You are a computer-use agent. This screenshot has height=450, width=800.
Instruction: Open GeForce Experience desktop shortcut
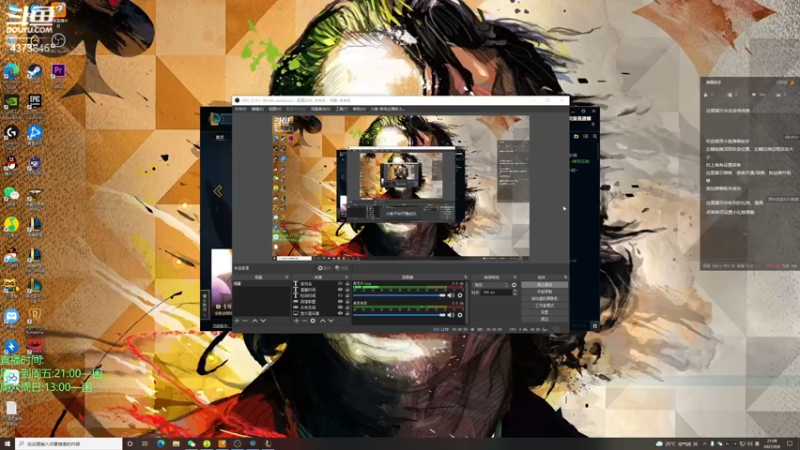point(11,104)
